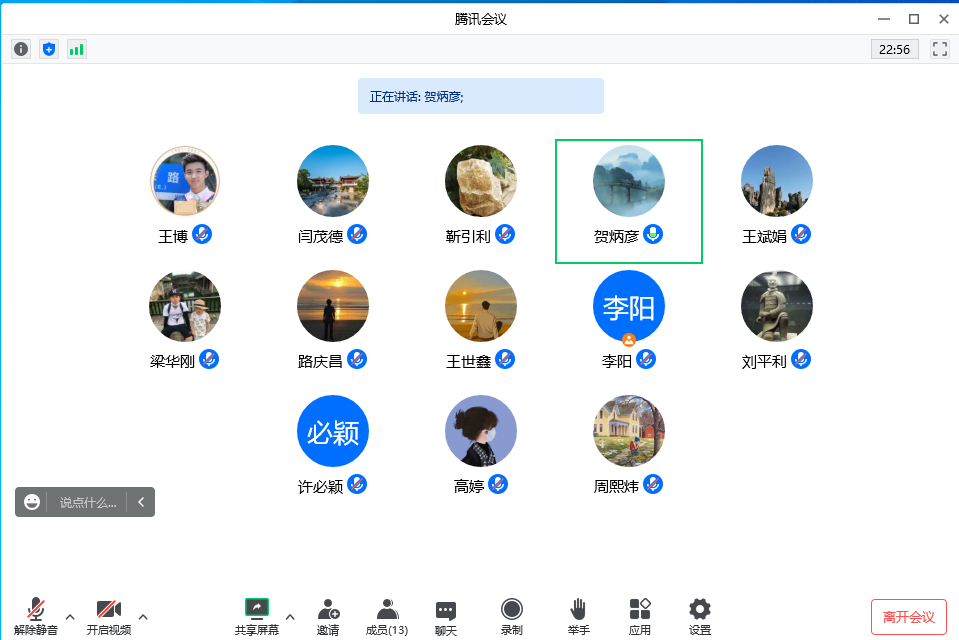Open the 聊天 chat panel
959x640 pixels.
[x=446, y=616]
